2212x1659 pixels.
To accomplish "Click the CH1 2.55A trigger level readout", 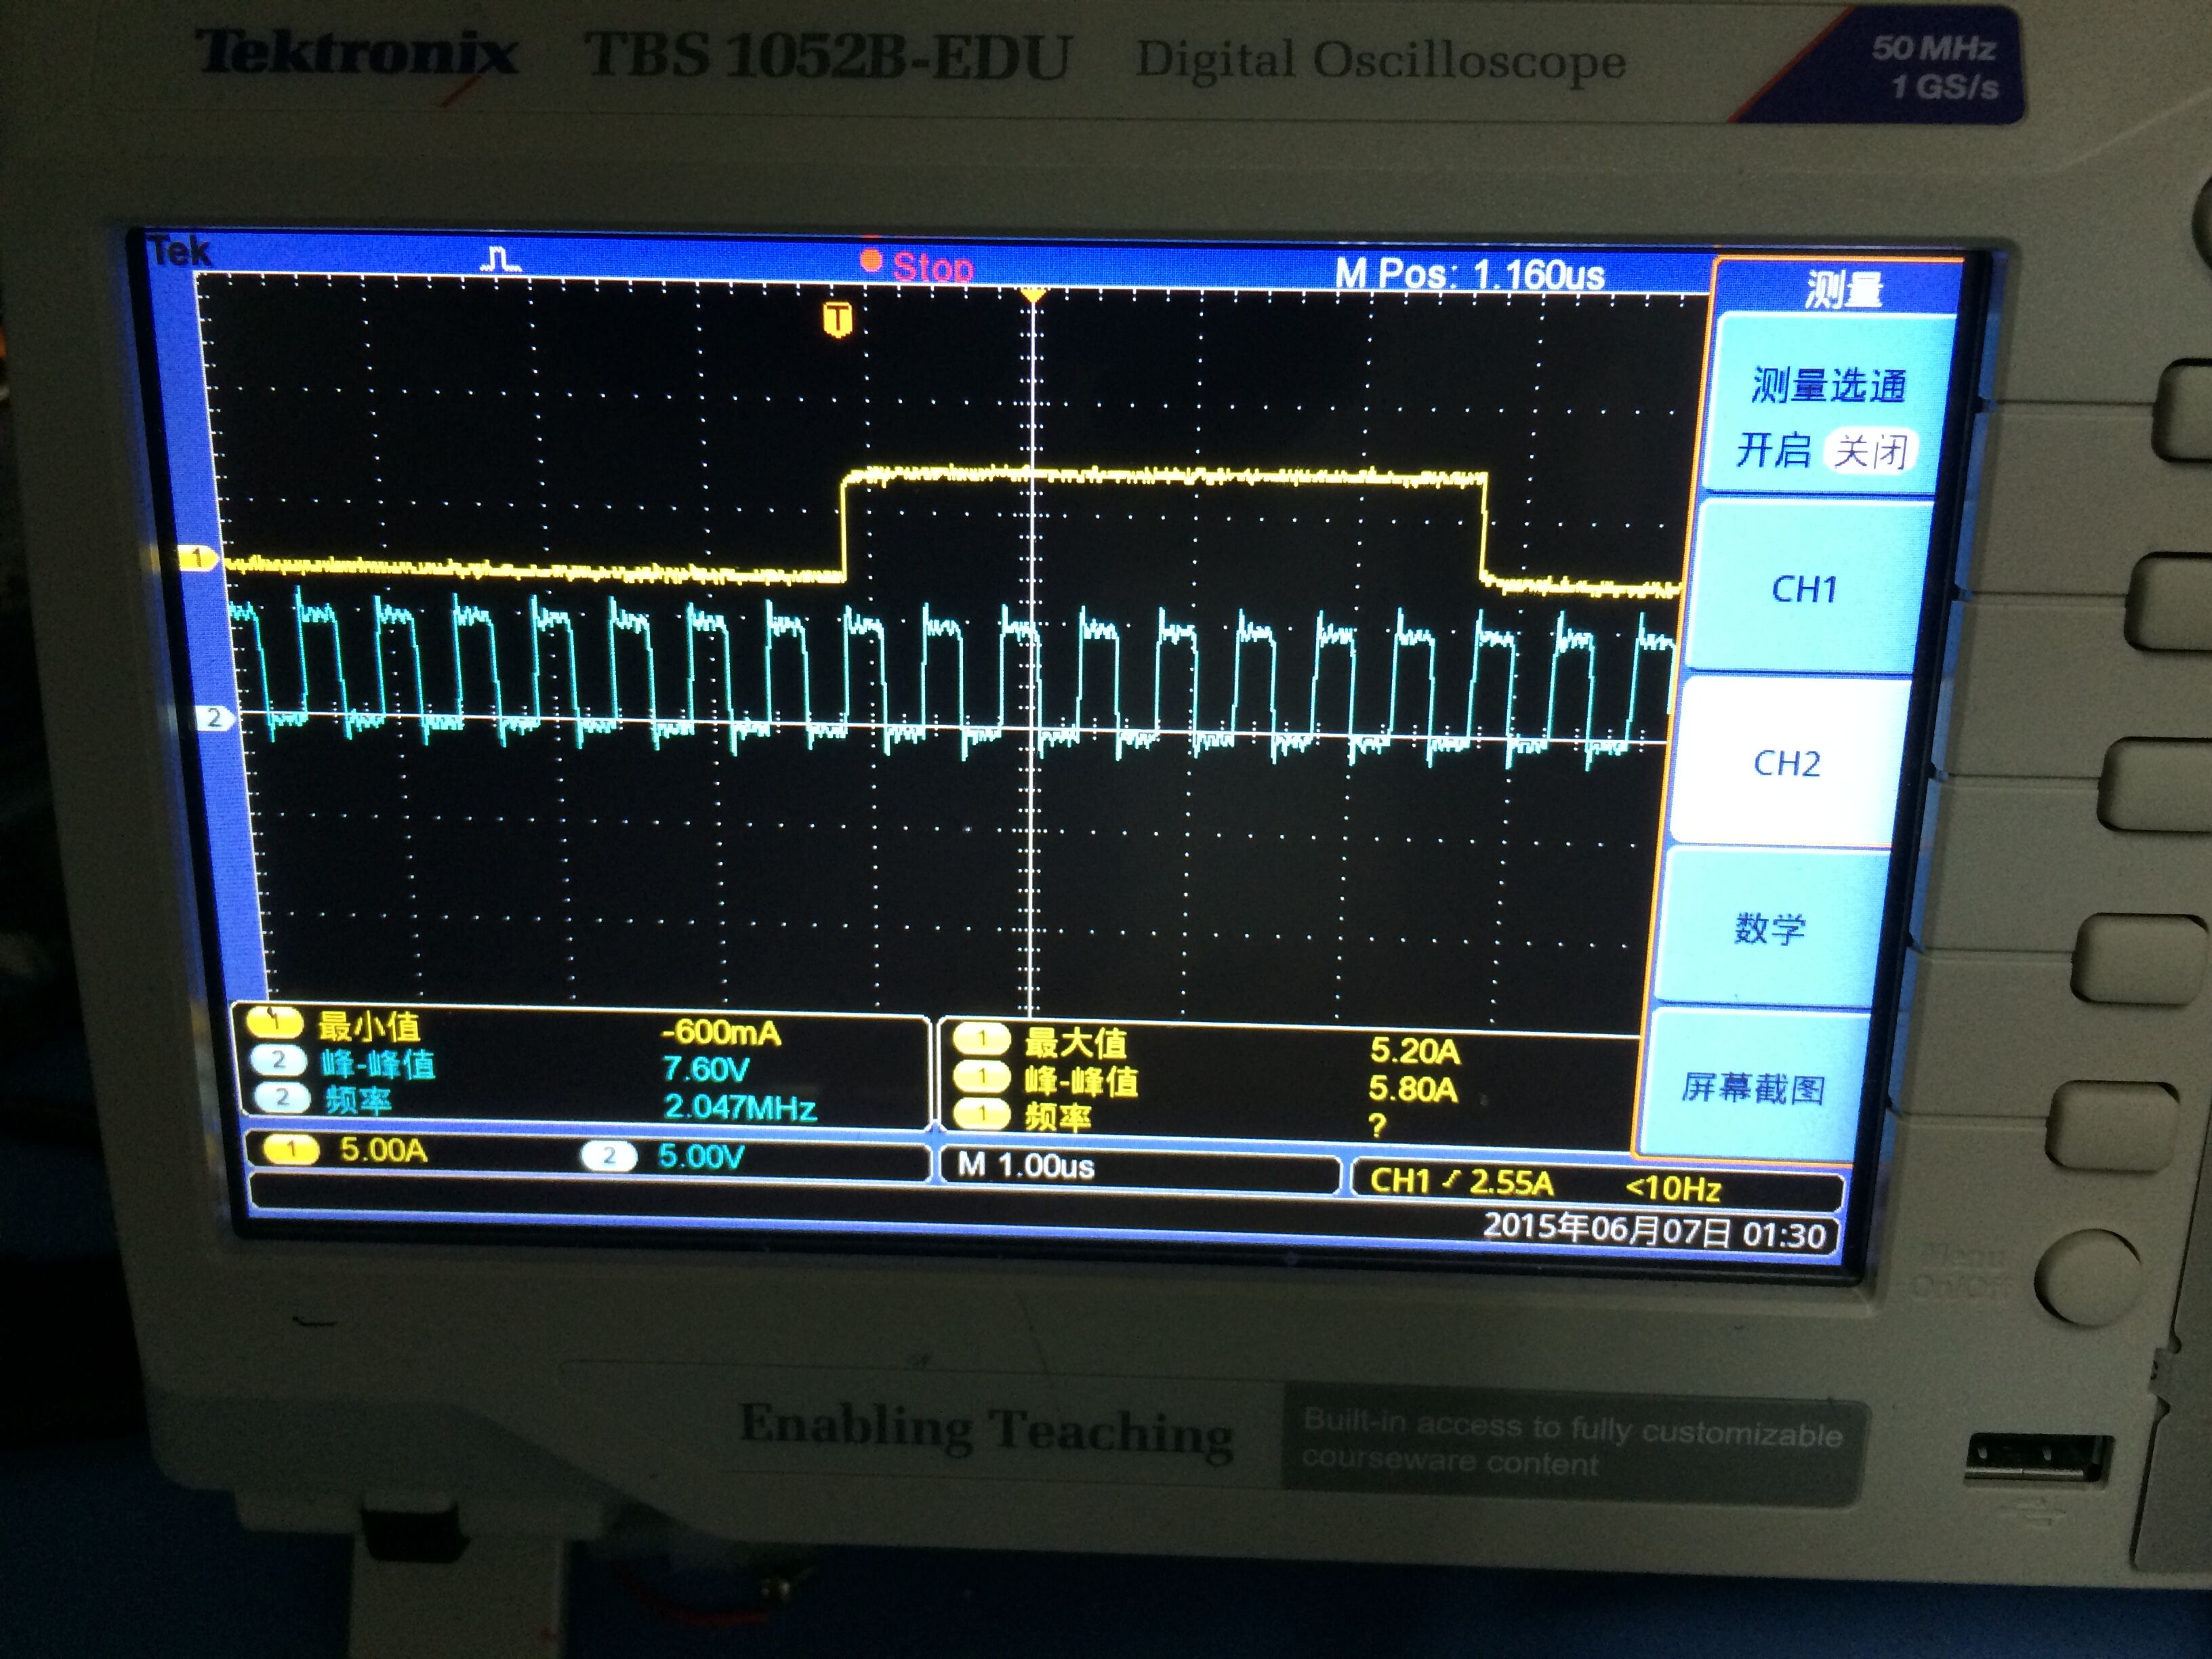I will pyautogui.click(x=1462, y=1183).
